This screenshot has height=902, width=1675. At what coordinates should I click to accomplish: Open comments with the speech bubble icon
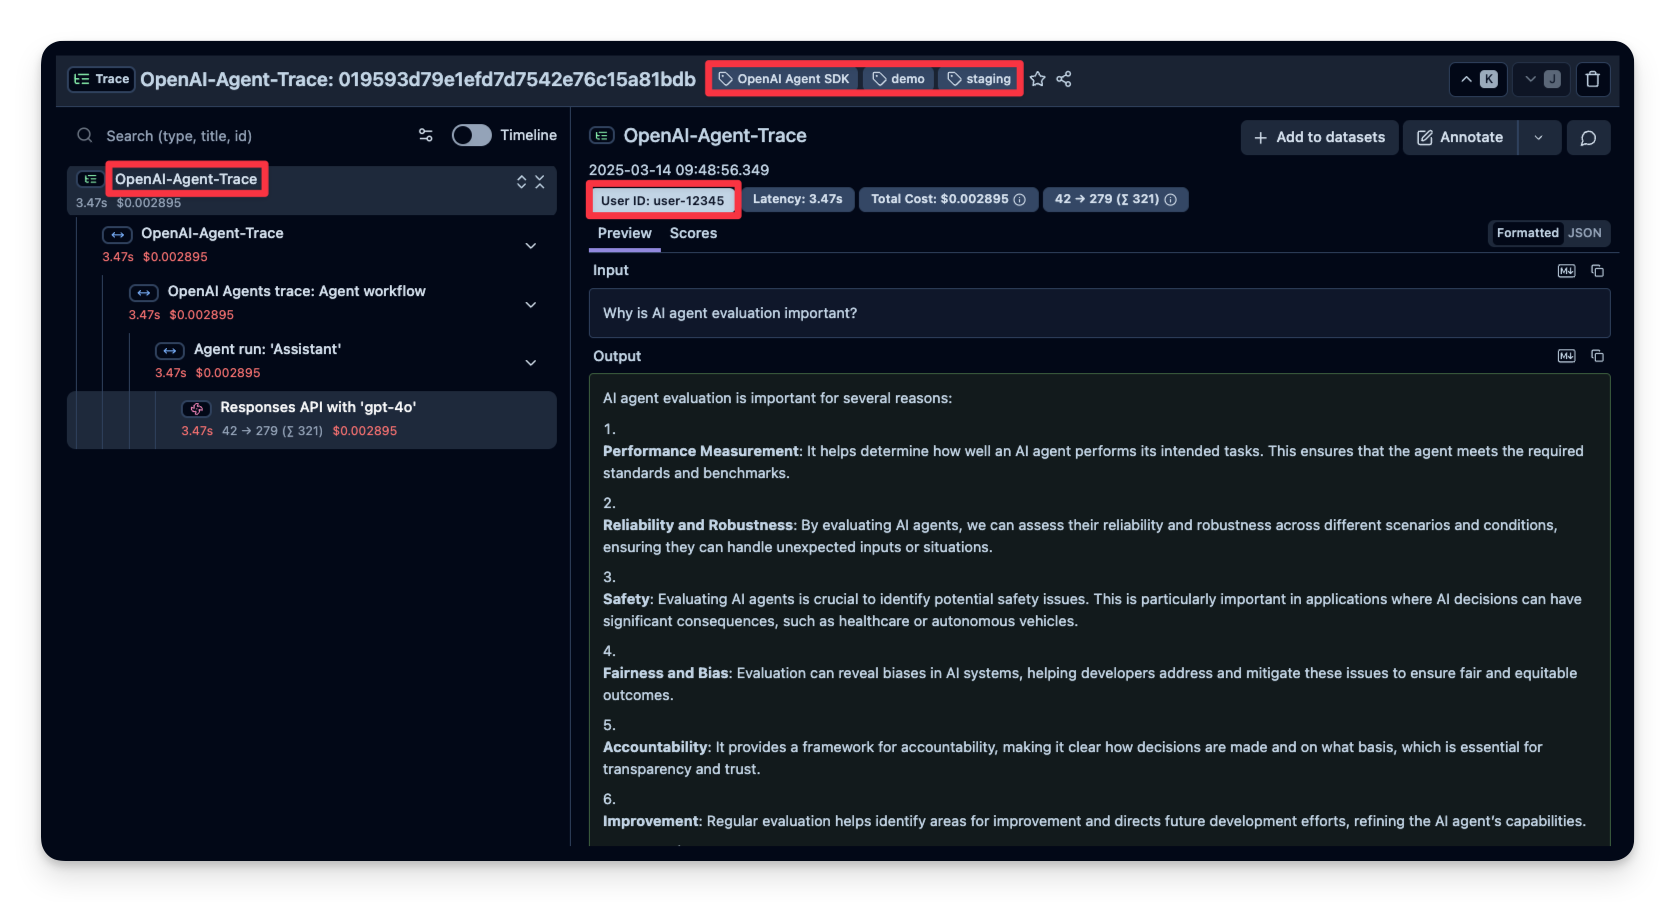pyautogui.click(x=1588, y=137)
